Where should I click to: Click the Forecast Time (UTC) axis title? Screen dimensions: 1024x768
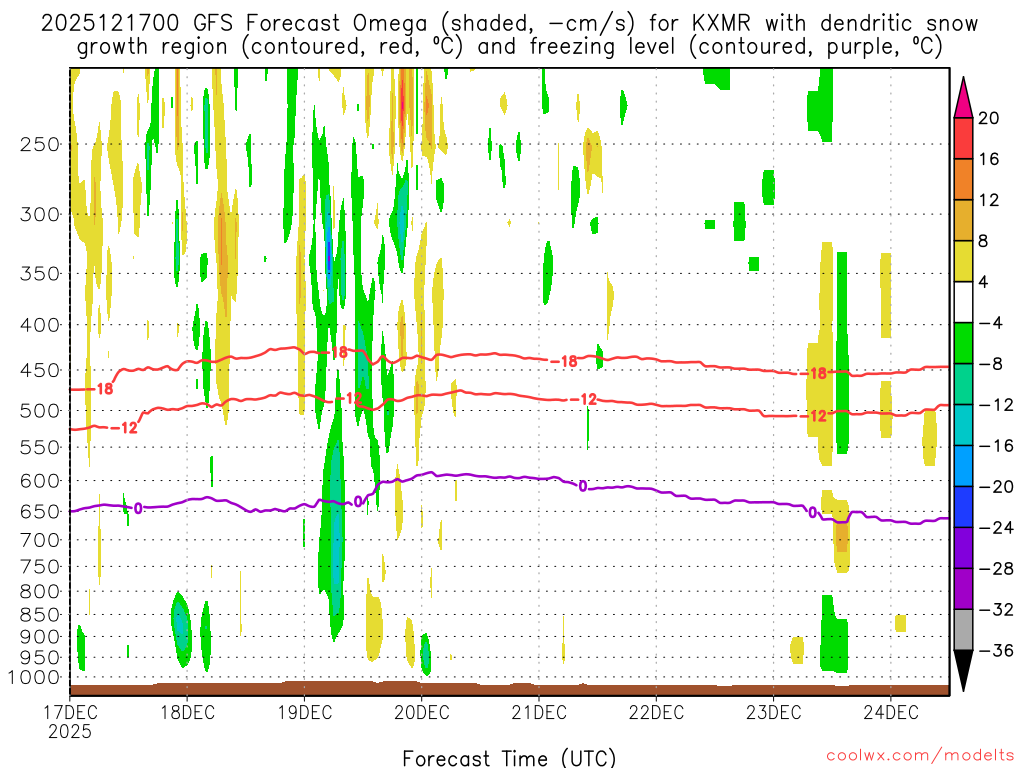point(509,758)
